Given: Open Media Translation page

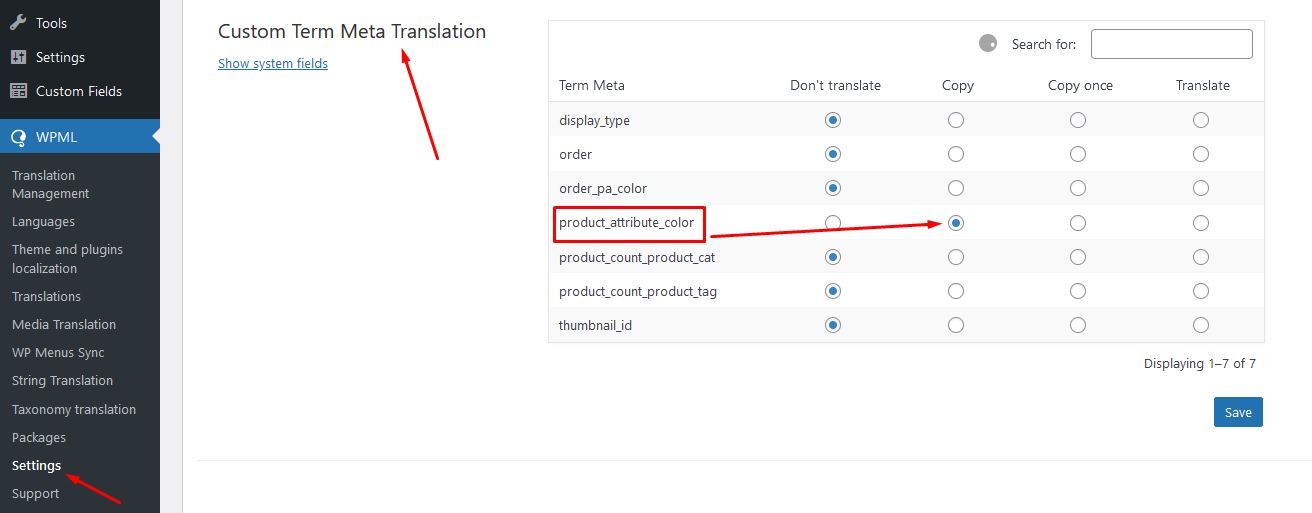Looking at the screenshot, I should coord(64,324).
